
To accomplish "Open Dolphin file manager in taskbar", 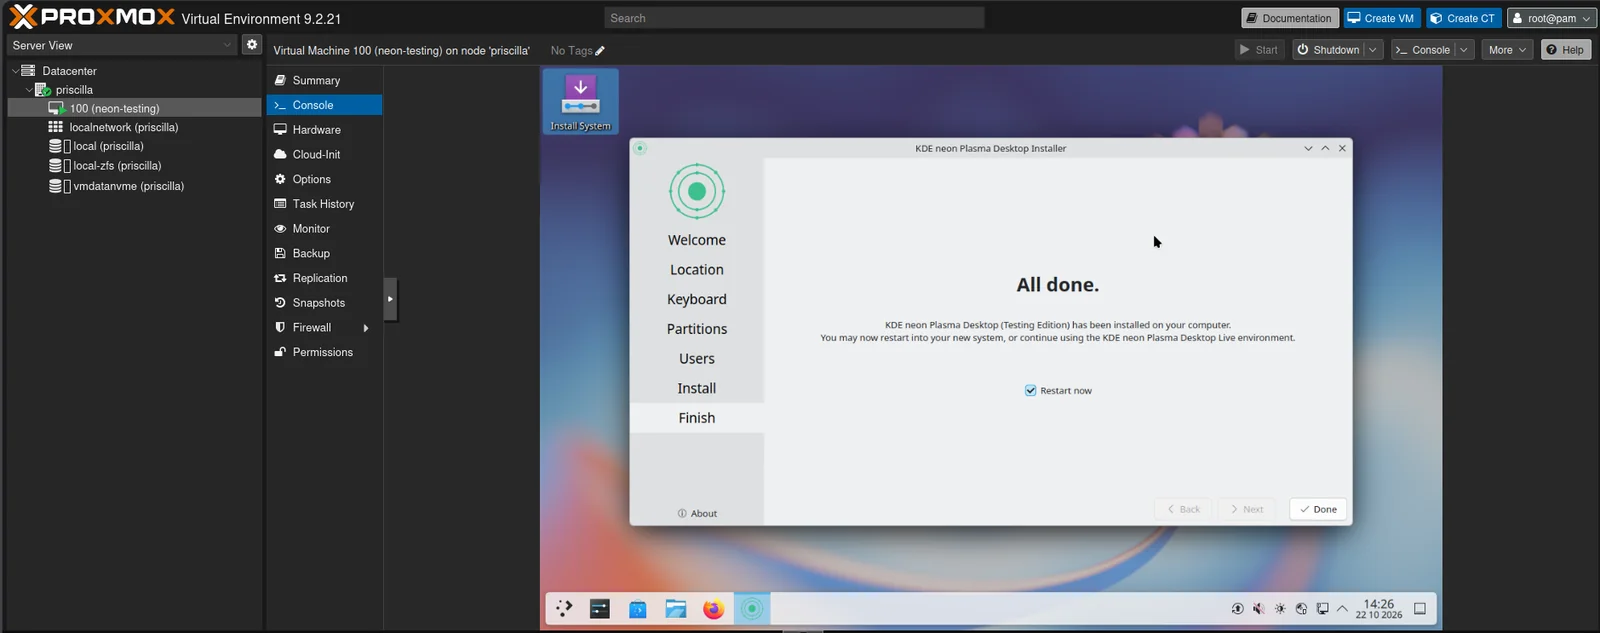I will 676,608.
